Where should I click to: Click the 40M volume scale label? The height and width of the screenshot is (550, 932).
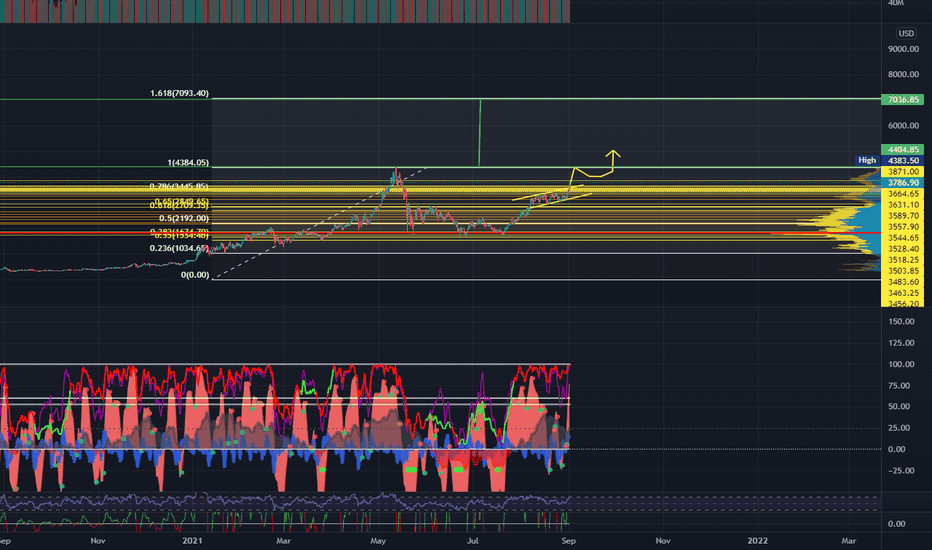(x=896, y=3)
